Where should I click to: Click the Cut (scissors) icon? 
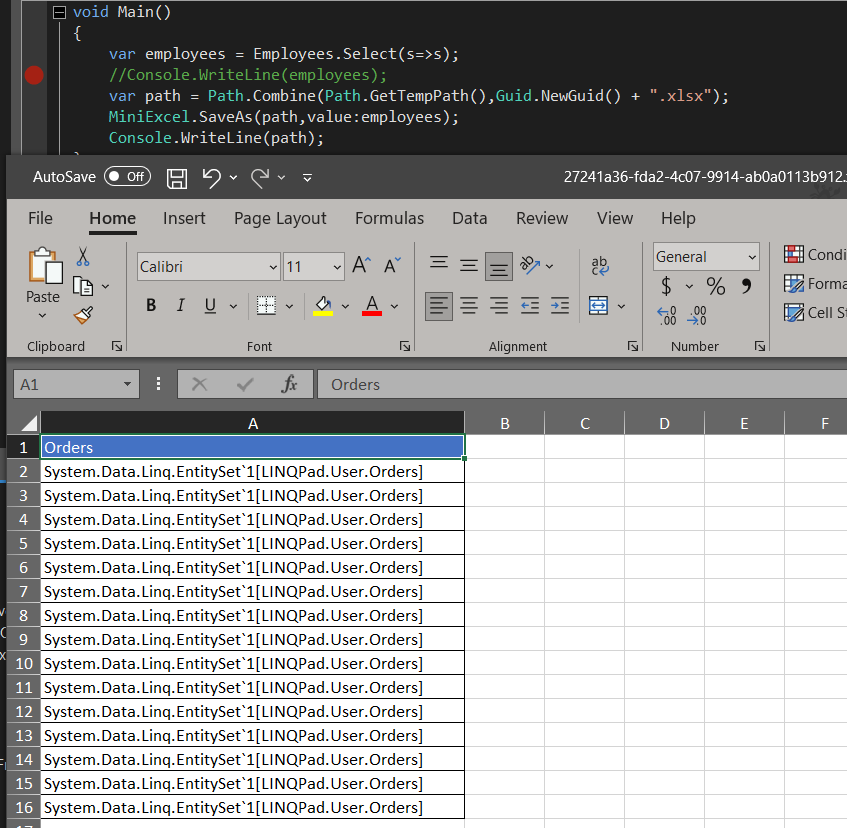(83, 257)
